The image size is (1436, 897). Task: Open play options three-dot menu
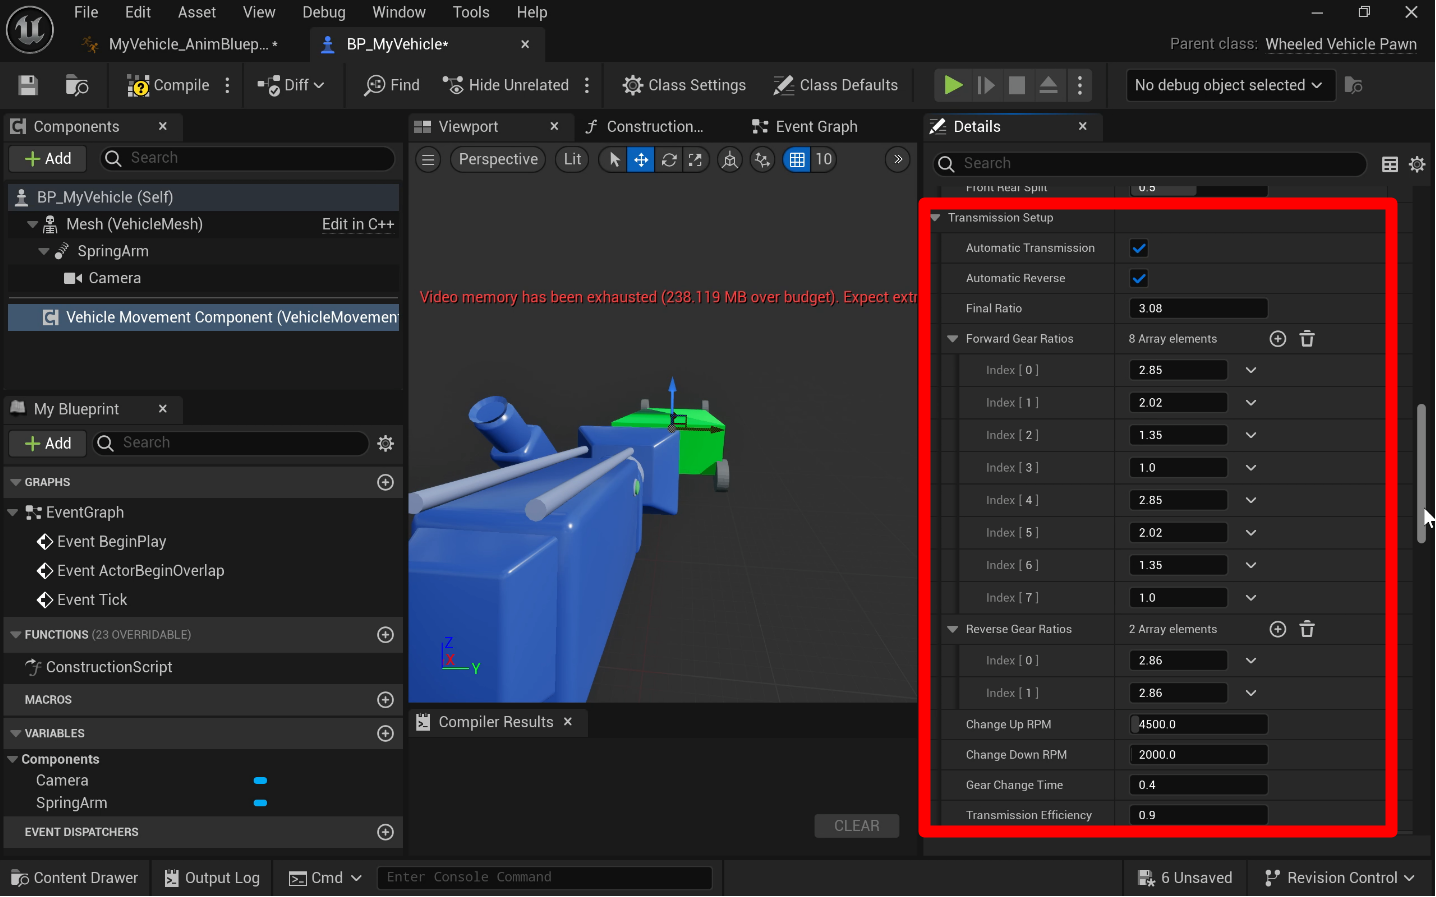click(1080, 85)
